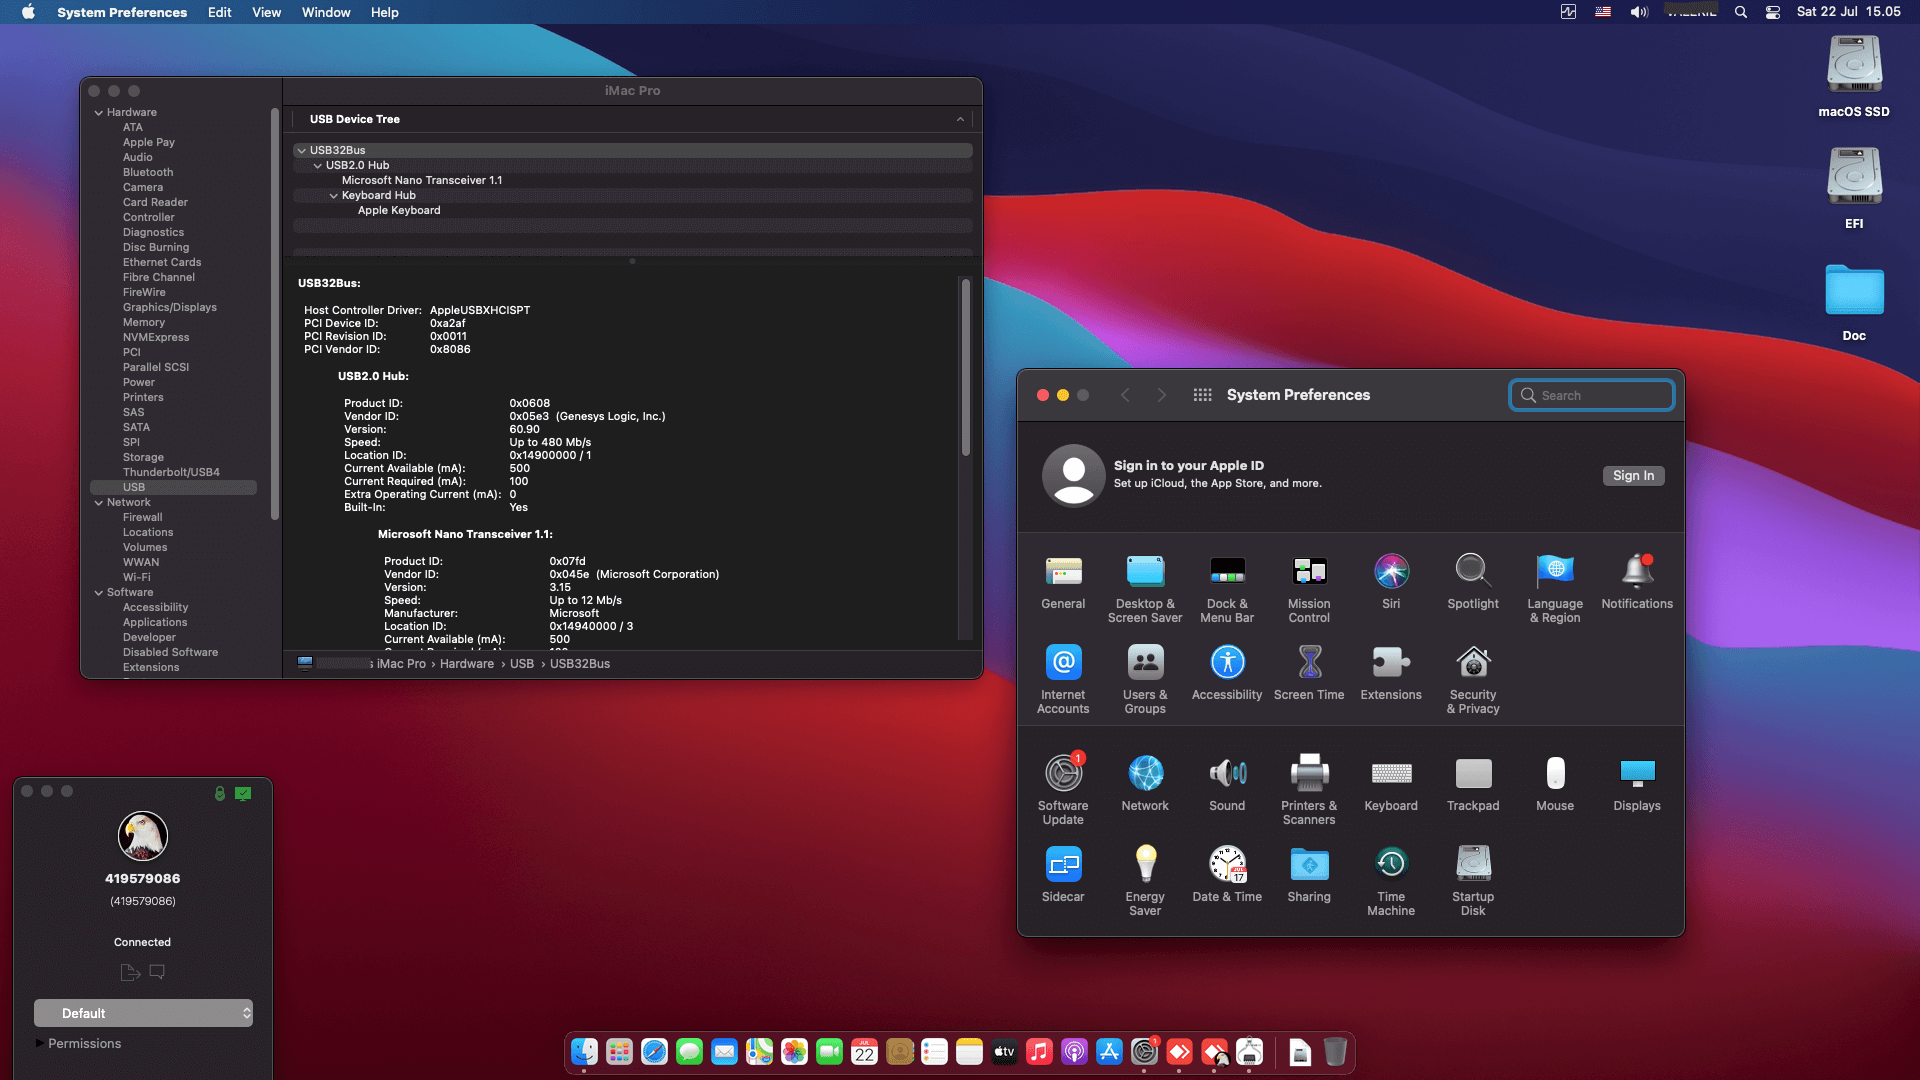Open the Energy Saver pane
The width and height of the screenshot is (1920, 1080).
pos(1145,881)
